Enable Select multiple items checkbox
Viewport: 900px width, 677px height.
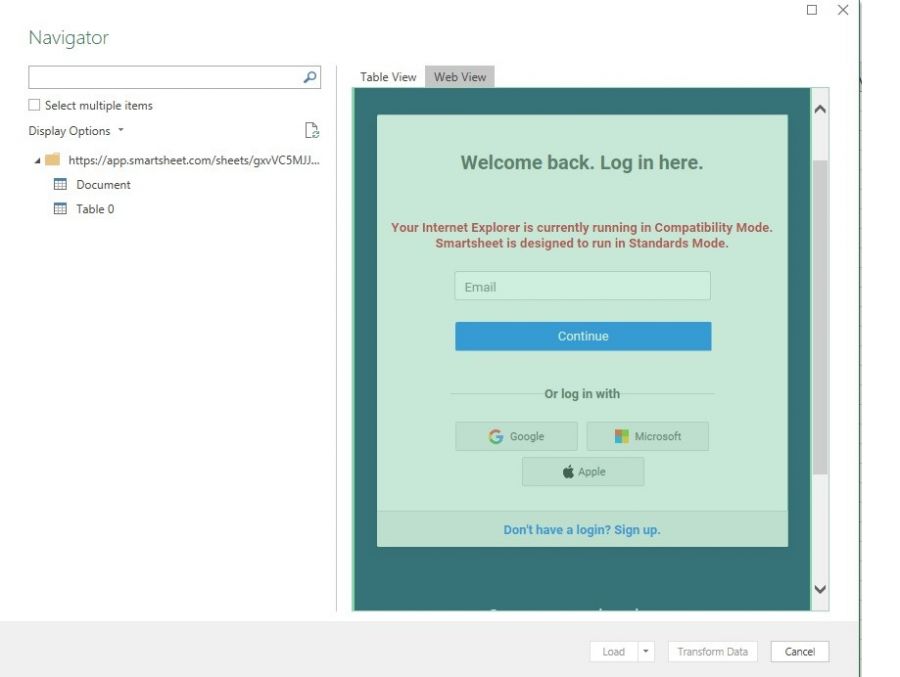(34, 105)
